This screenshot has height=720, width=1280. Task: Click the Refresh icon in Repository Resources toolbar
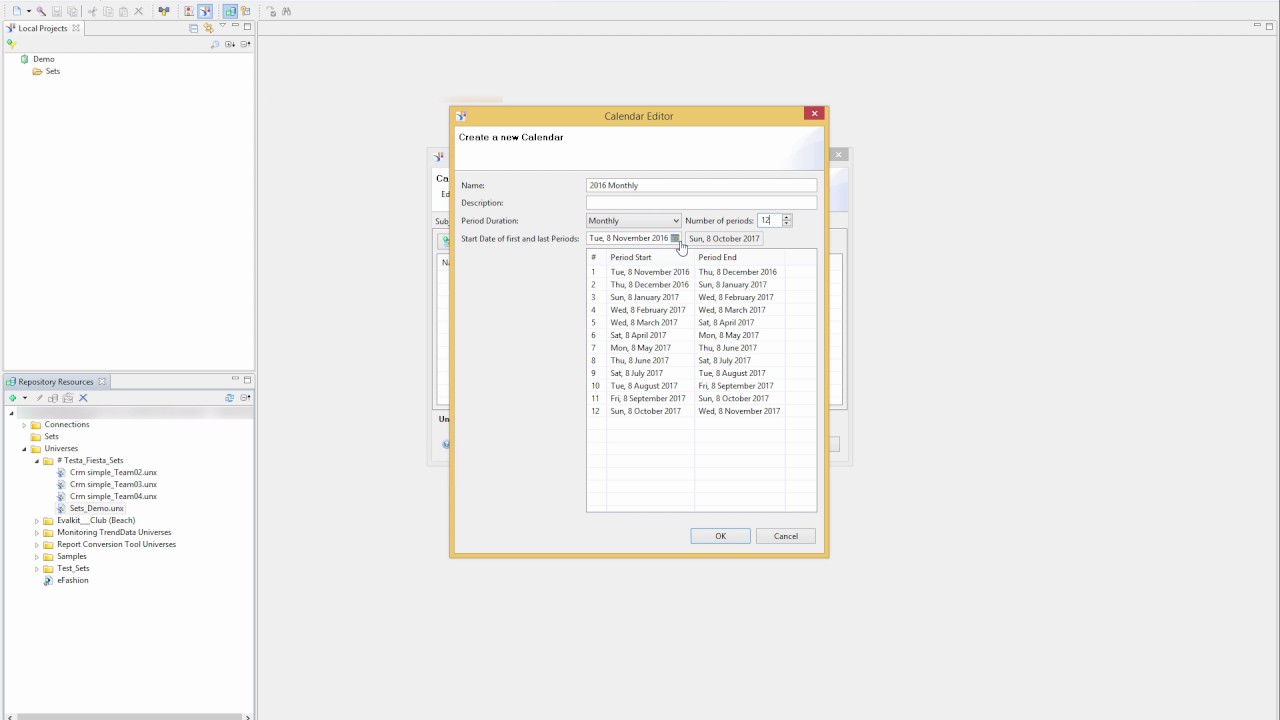coord(229,398)
